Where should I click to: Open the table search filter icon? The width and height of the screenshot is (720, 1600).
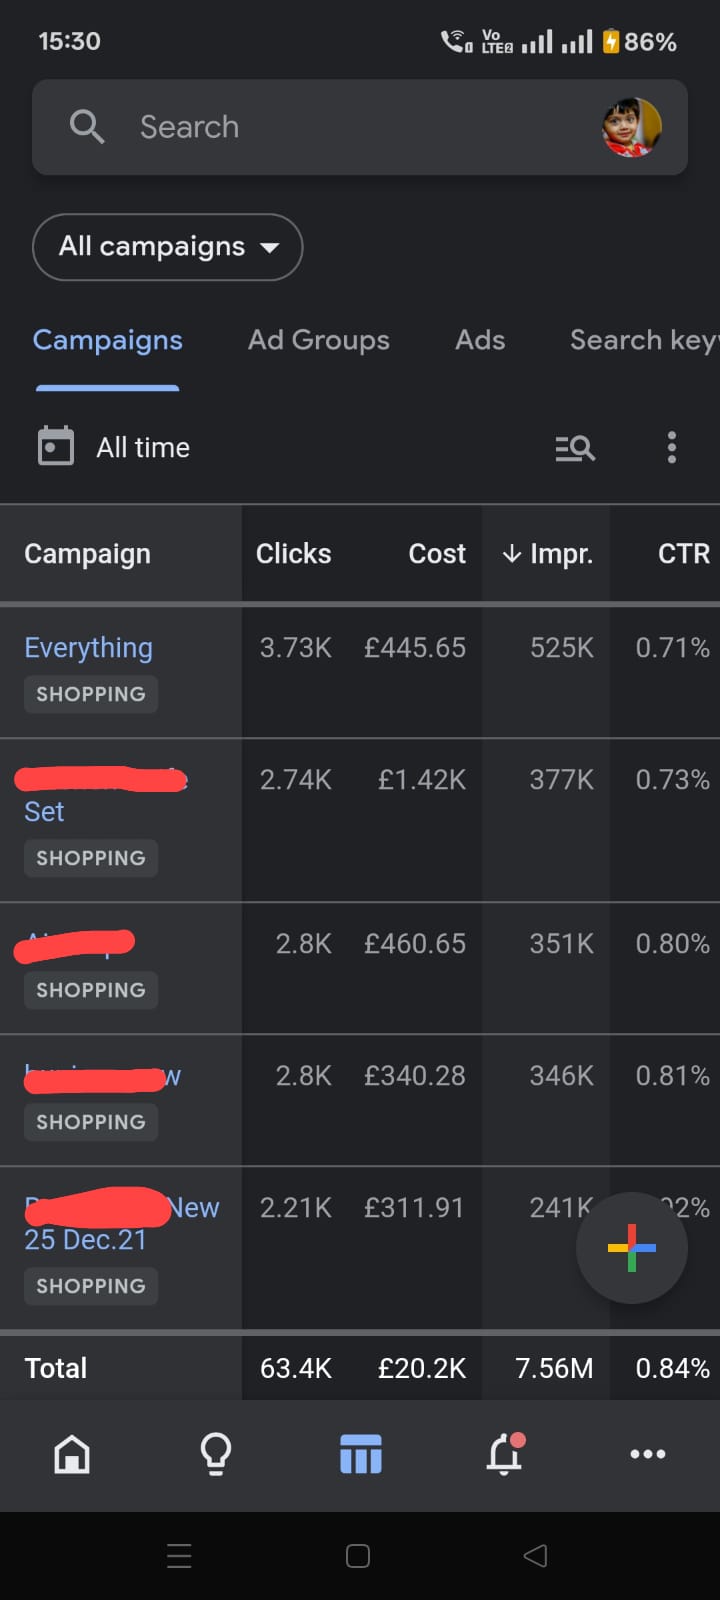(x=575, y=447)
